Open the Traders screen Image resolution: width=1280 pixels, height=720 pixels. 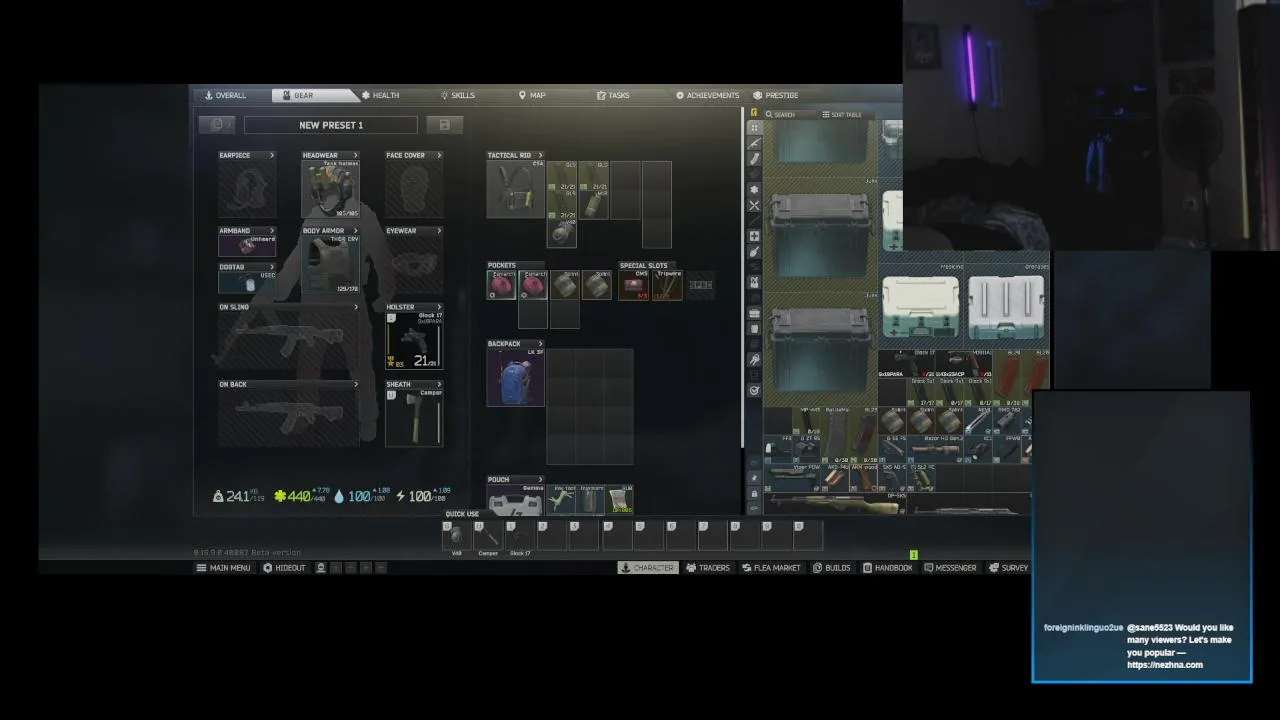[708, 568]
